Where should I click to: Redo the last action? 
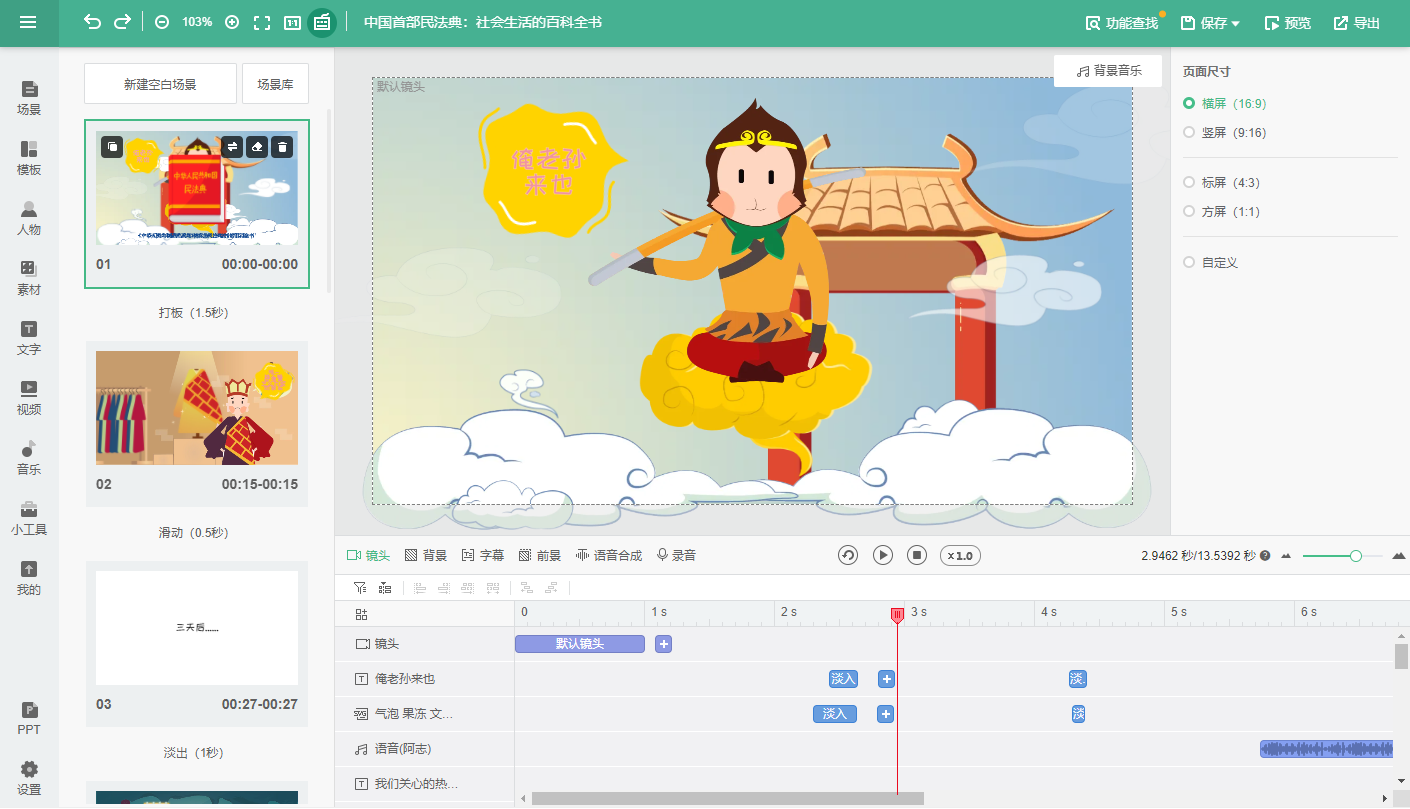point(122,22)
